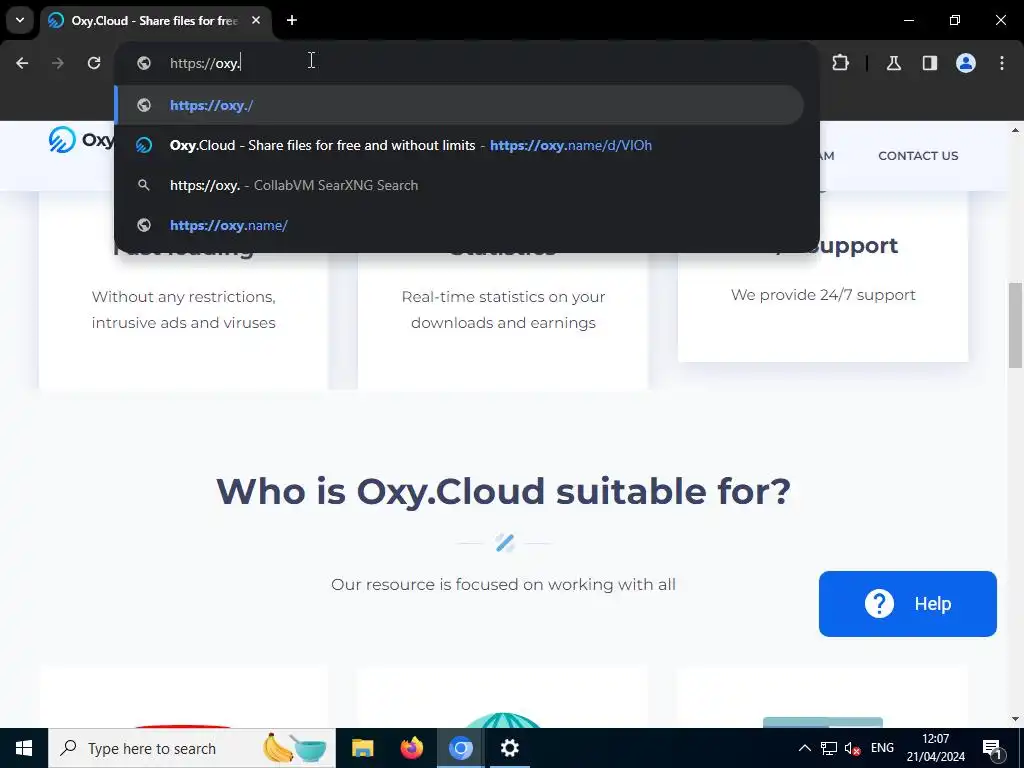Open the tab search dropdown arrow

pyautogui.click(x=20, y=20)
